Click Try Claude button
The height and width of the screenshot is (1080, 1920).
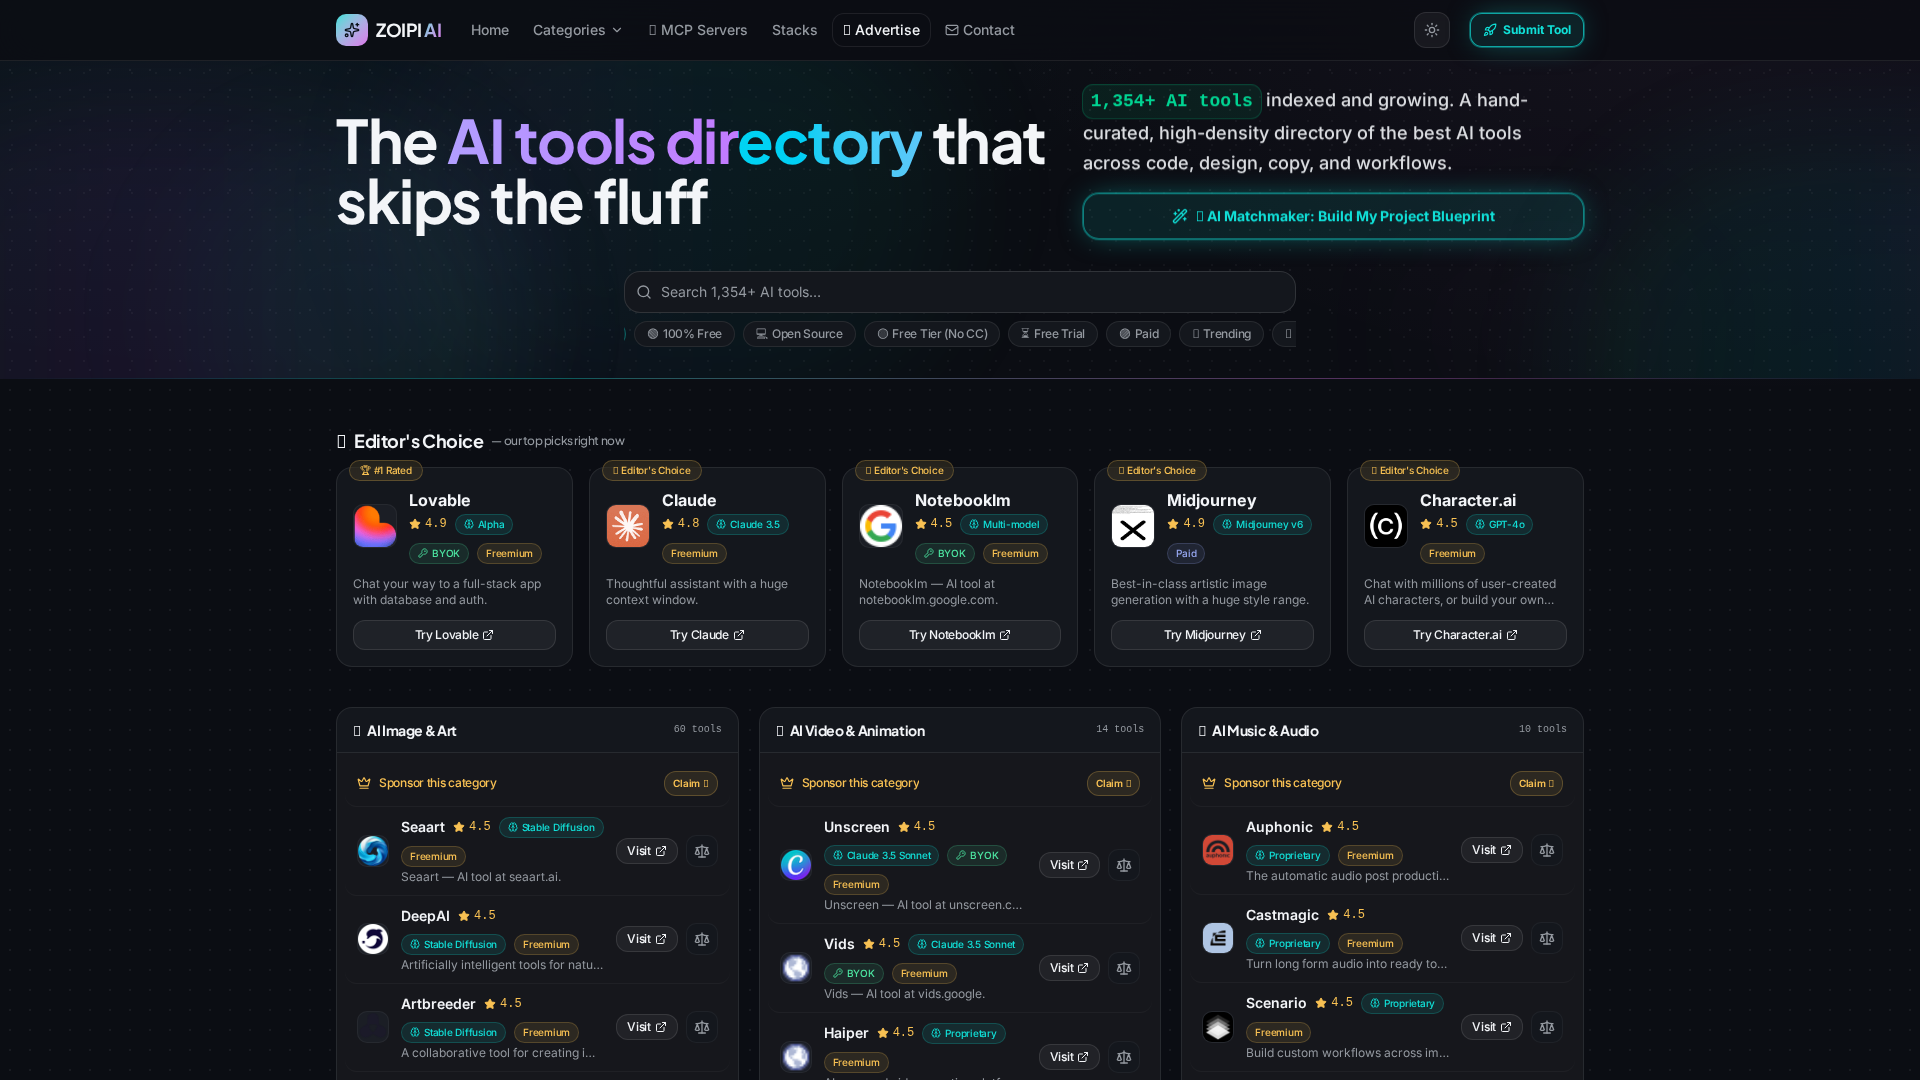(x=707, y=635)
